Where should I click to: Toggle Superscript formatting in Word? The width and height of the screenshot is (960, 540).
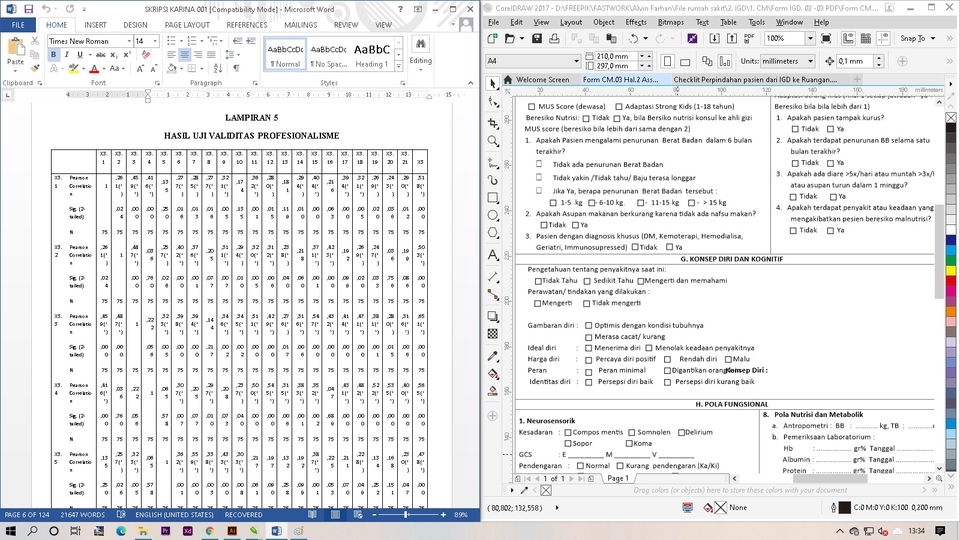pyautogui.click(x=127, y=54)
